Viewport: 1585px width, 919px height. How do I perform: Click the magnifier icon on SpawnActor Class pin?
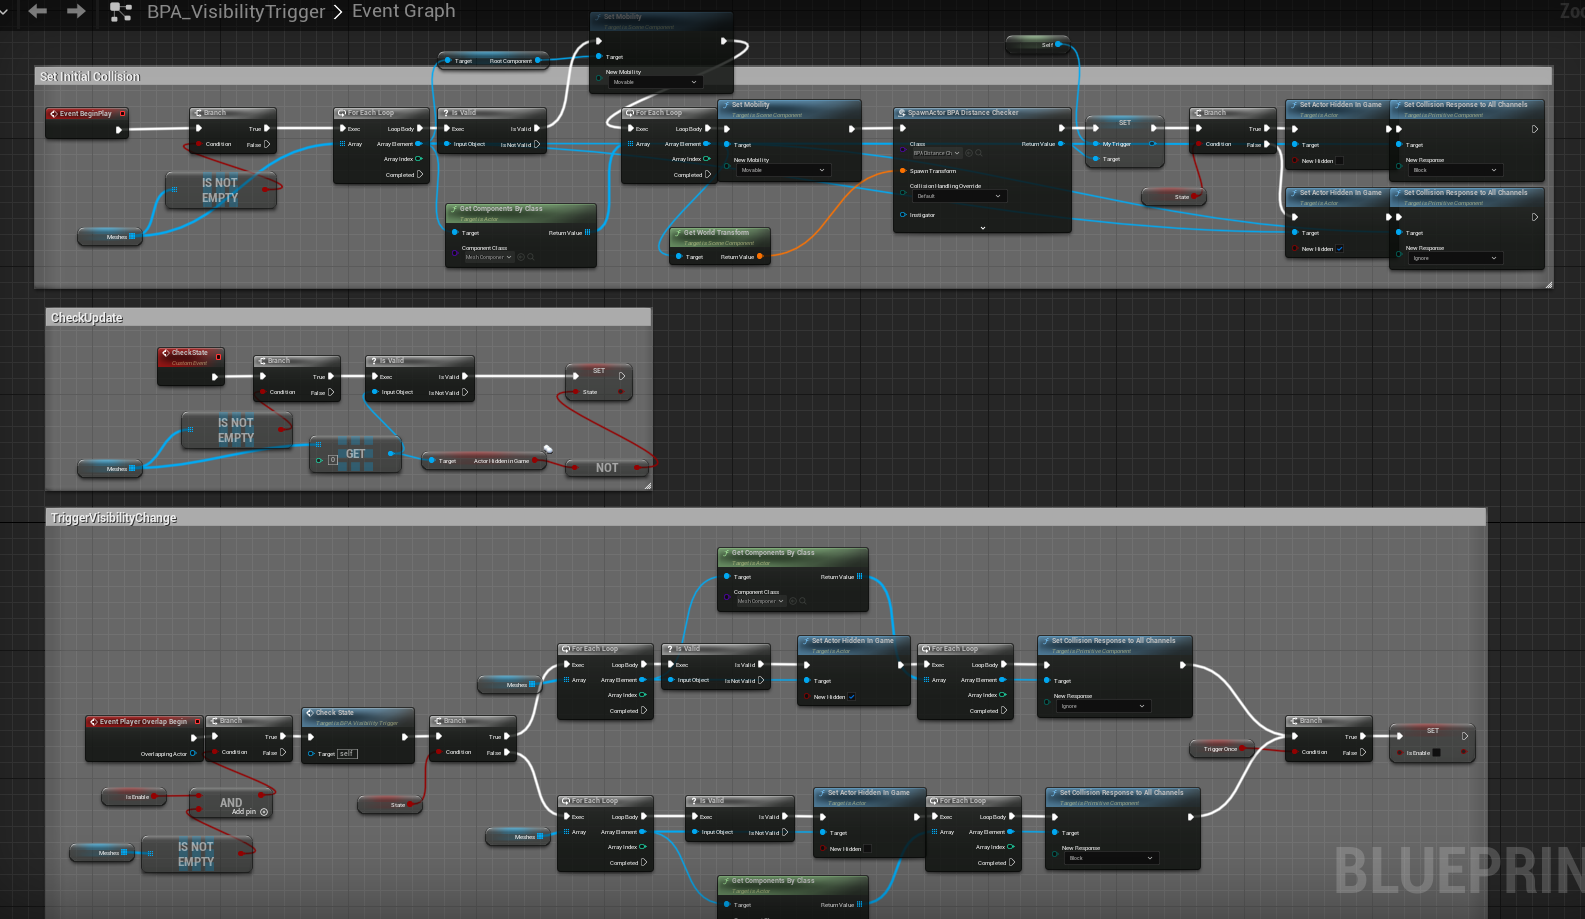[978, 153]
